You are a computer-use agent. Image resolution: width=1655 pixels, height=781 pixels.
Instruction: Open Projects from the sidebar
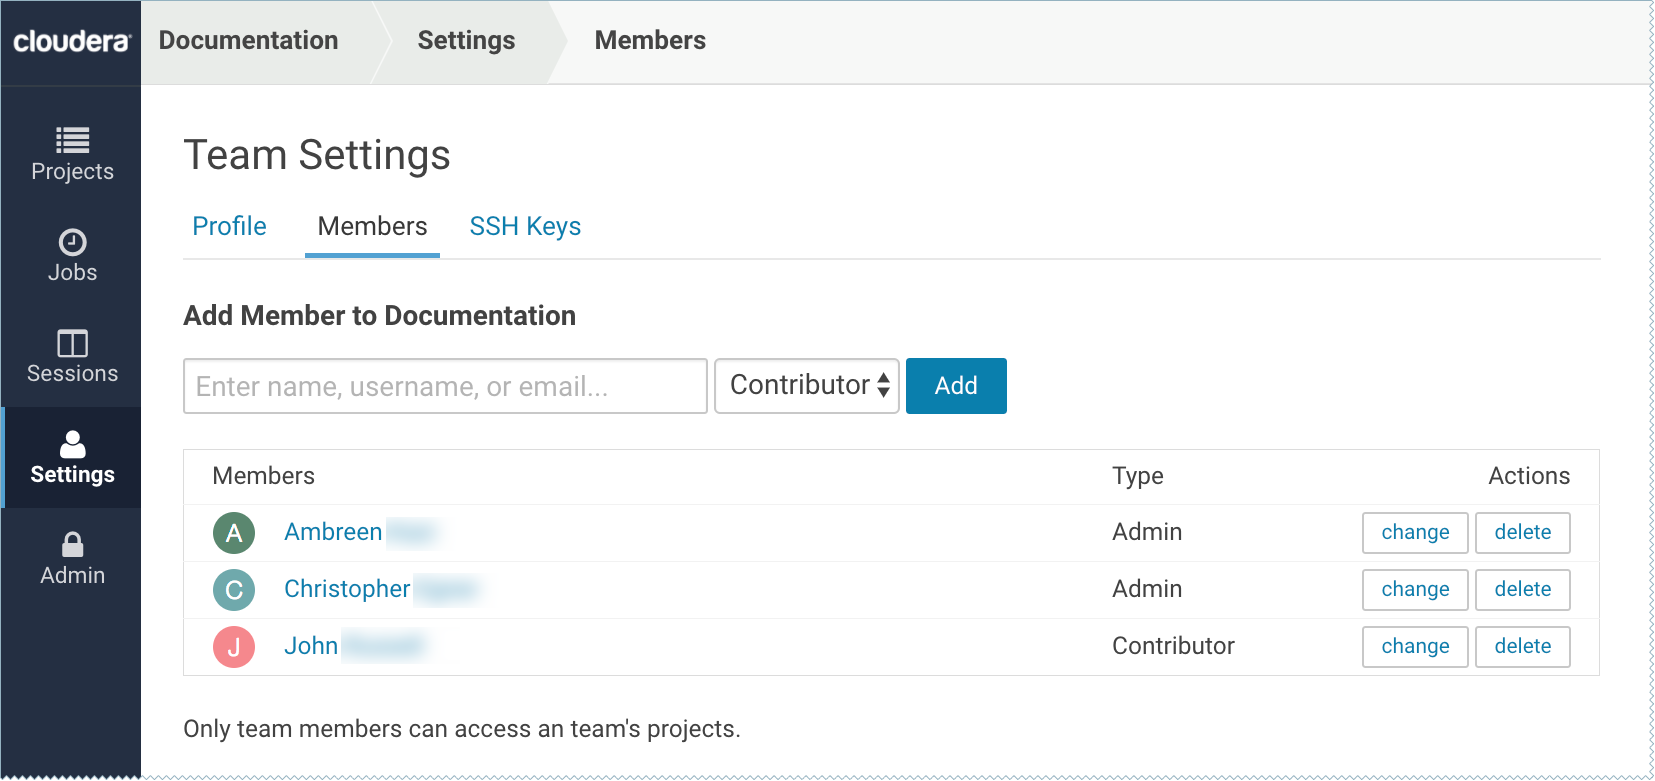(x=72, y=155)
